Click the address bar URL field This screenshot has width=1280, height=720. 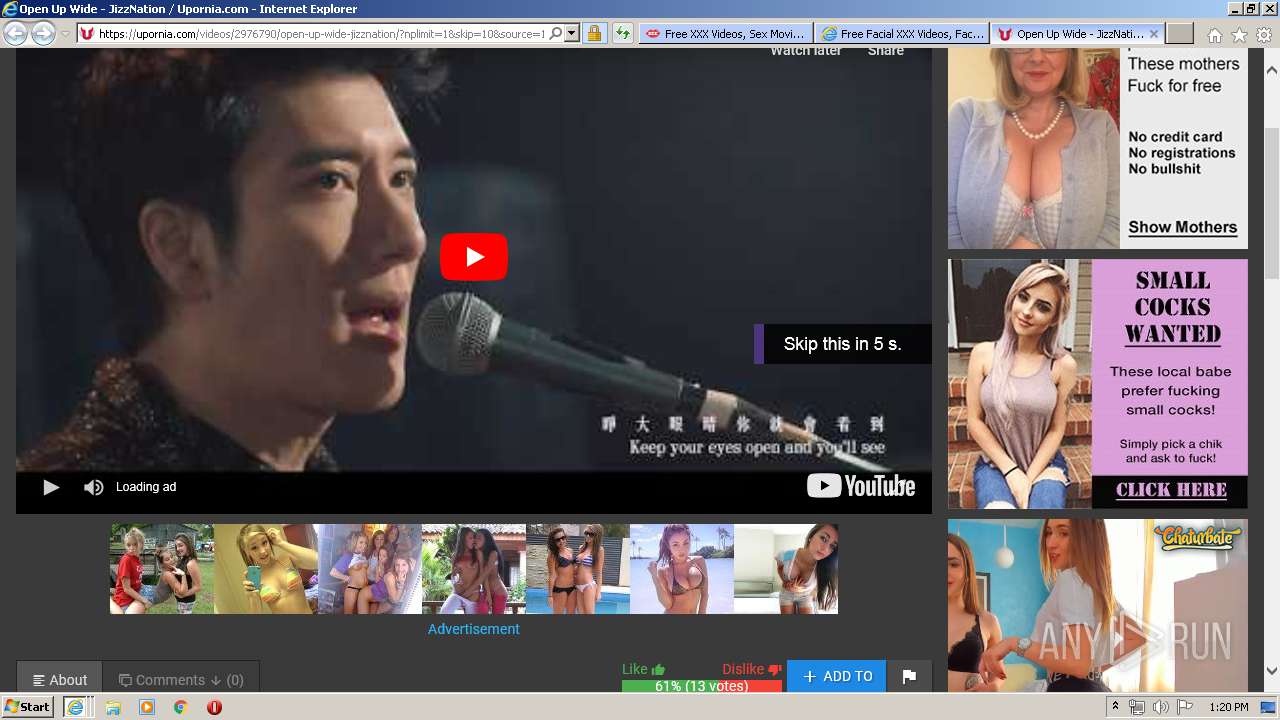(320, 33)
